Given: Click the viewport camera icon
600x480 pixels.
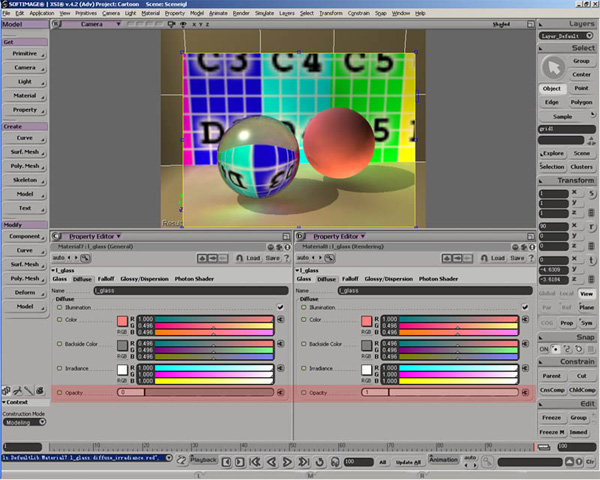Looking at the screenshot, I should click(171, 24).
